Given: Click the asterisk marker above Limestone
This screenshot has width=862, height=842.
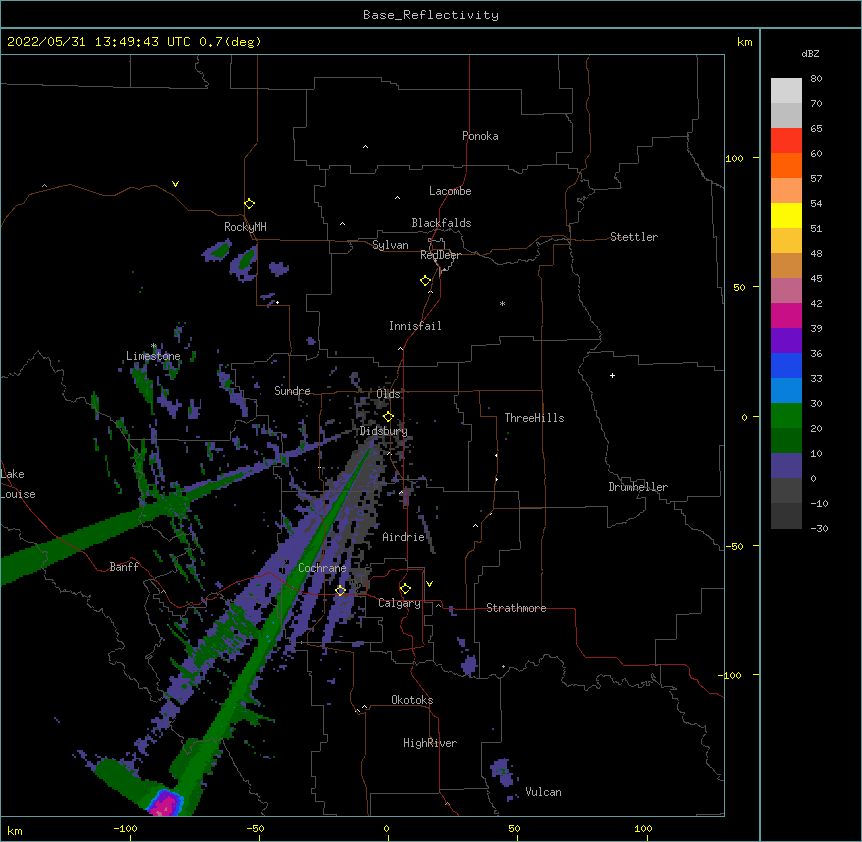Looking at the screenshot, I should tap(154, 346).
